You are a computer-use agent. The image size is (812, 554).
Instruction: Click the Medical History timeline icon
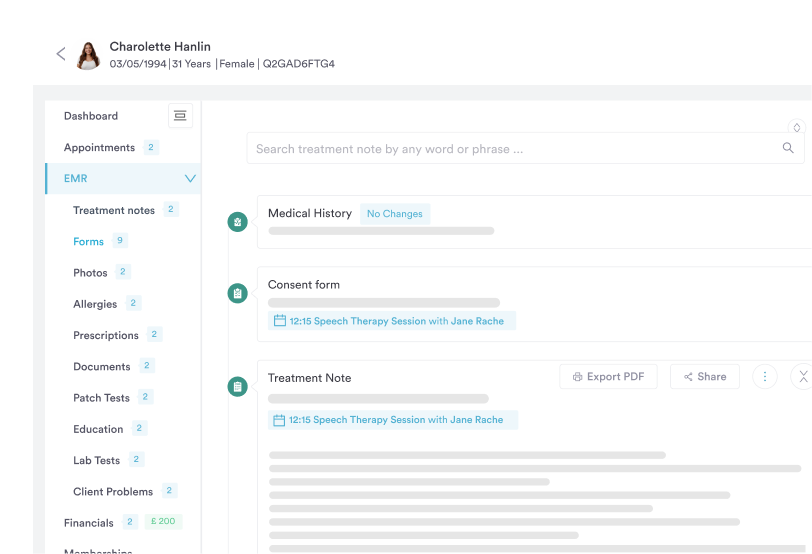(237, 222)
